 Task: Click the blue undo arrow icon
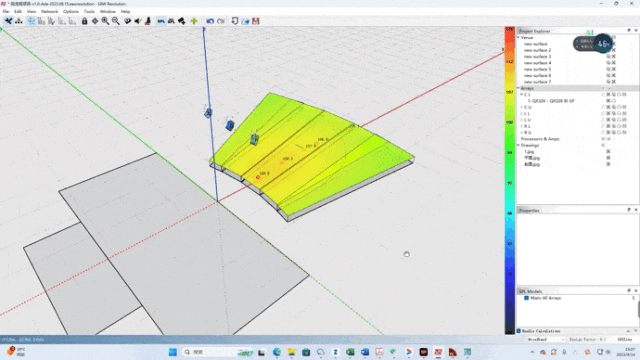210,21
